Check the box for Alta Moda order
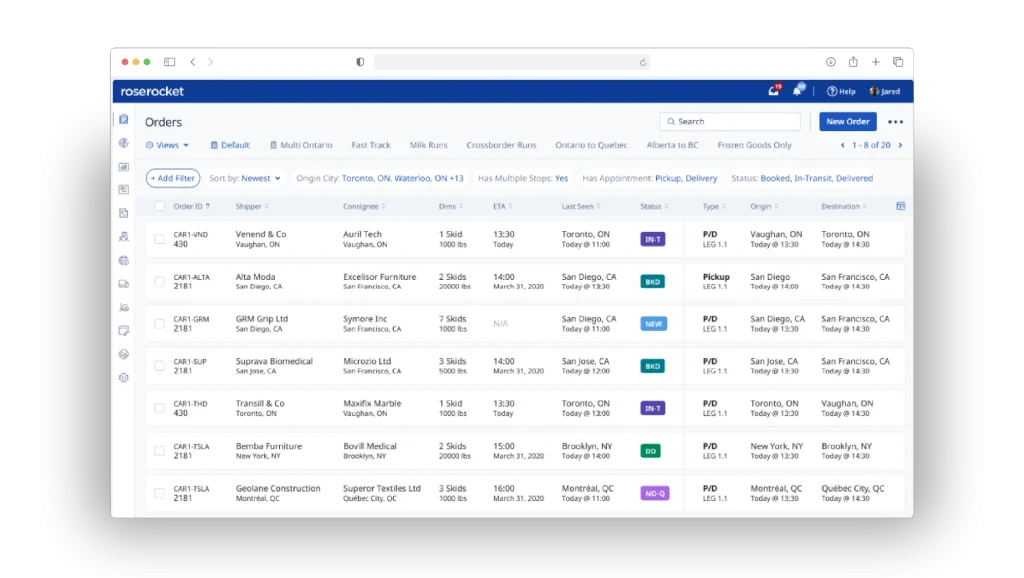This screenshot has width=1024, height=578. point(159,281)
